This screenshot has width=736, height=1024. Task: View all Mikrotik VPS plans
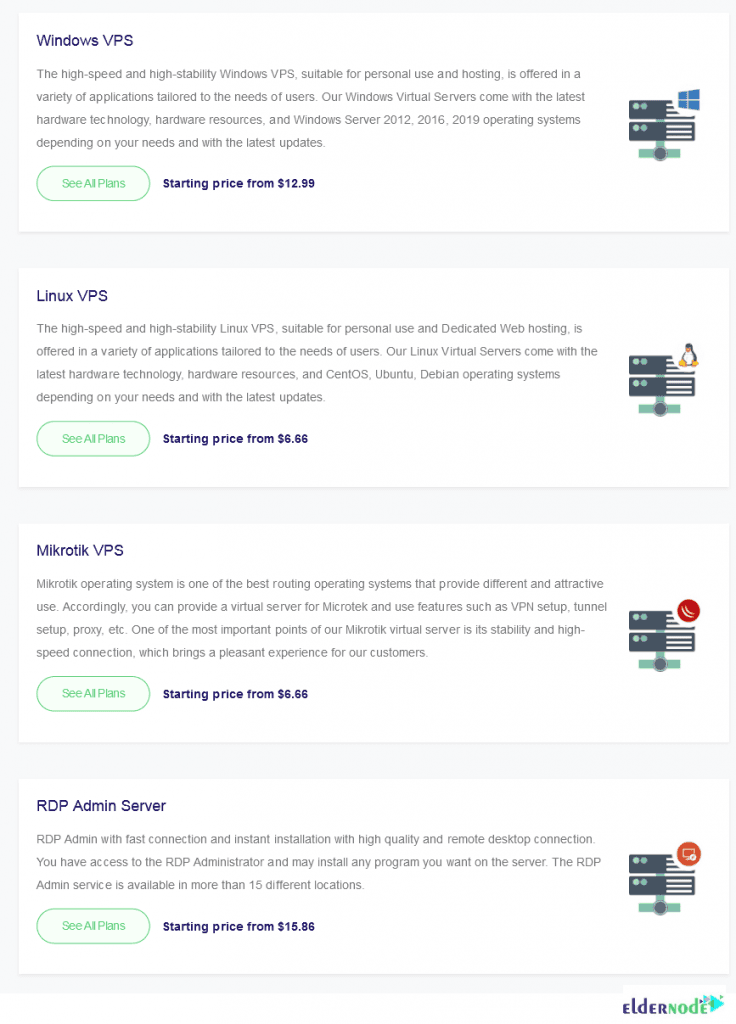coord(93,693)
